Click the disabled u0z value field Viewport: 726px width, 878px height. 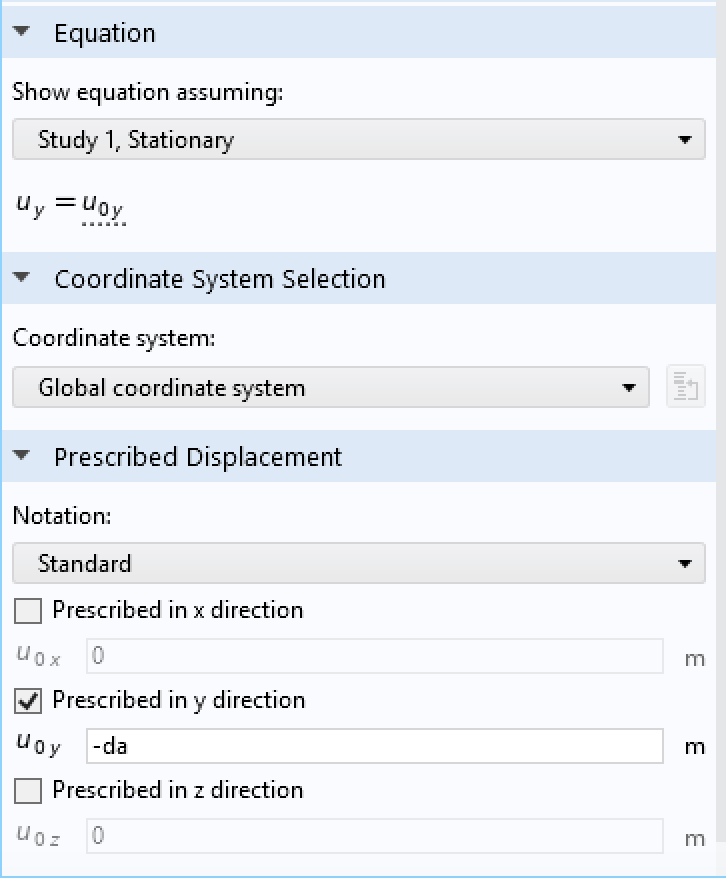point(375,836)
